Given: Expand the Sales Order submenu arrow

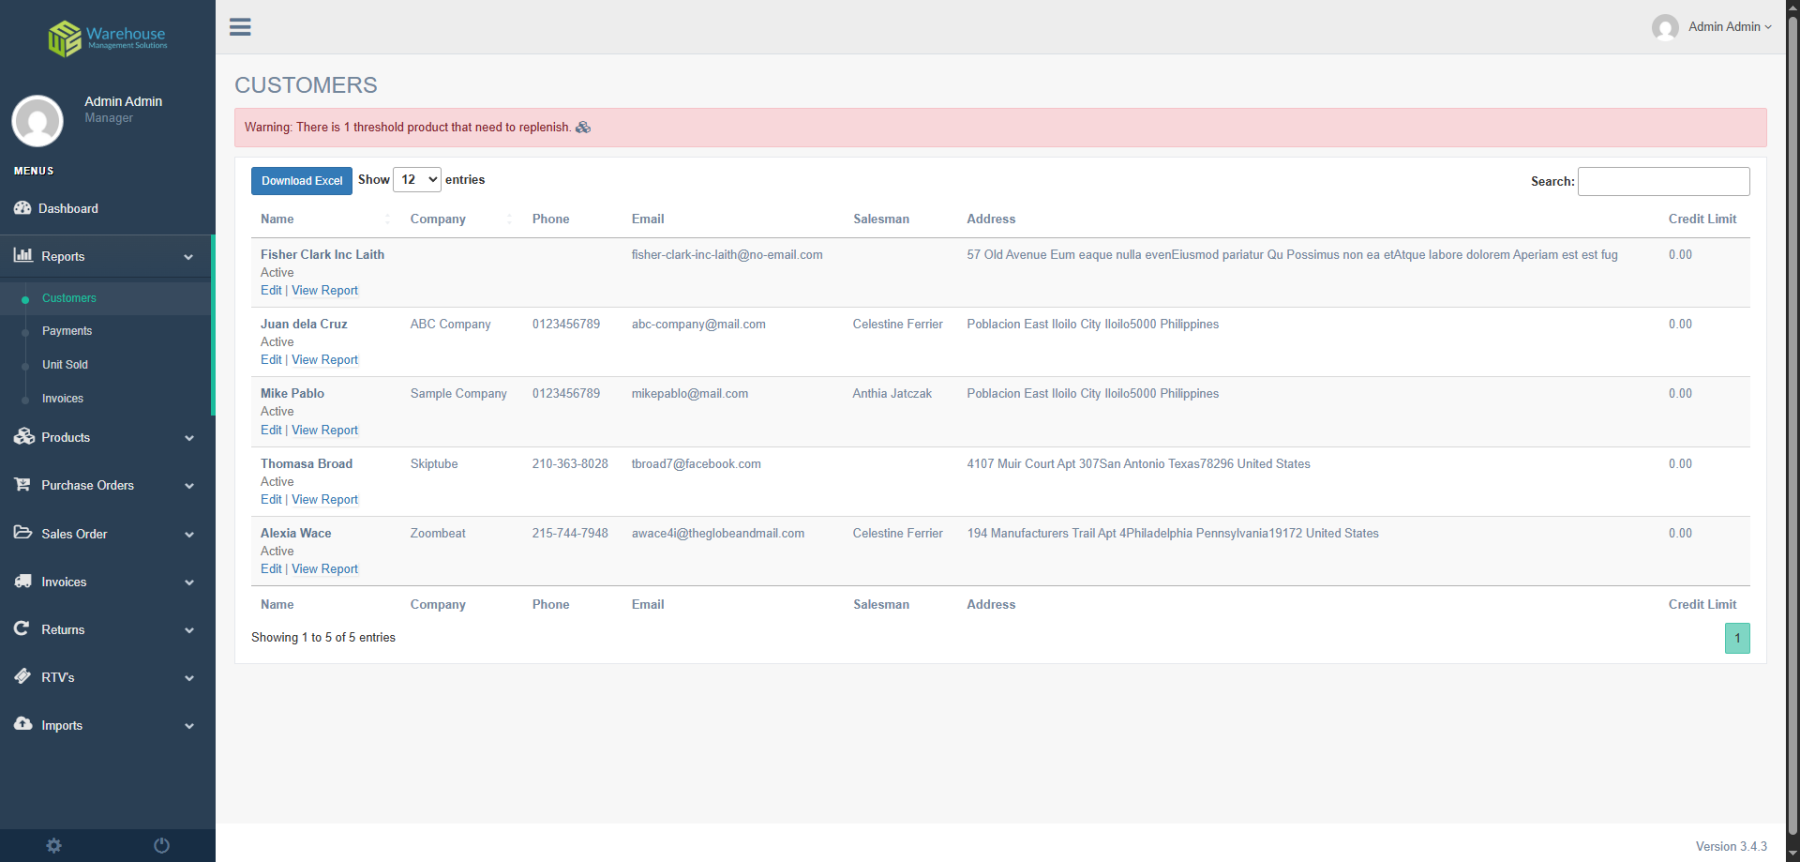Looking at the screenshot, I should (189, 534).
